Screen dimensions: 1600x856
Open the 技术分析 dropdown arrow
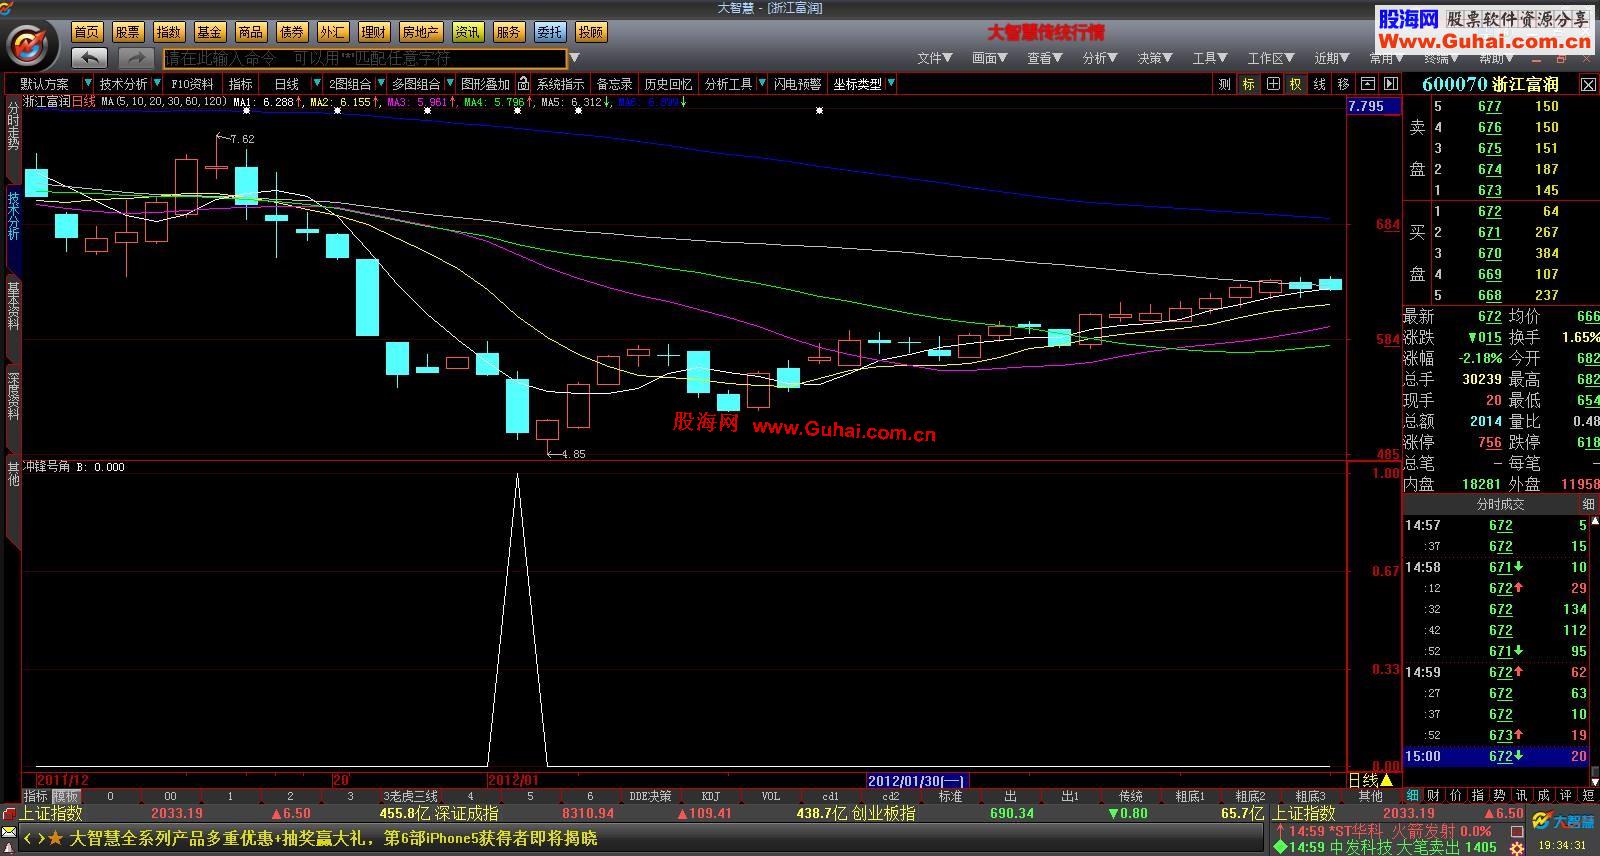pos(157,84)
